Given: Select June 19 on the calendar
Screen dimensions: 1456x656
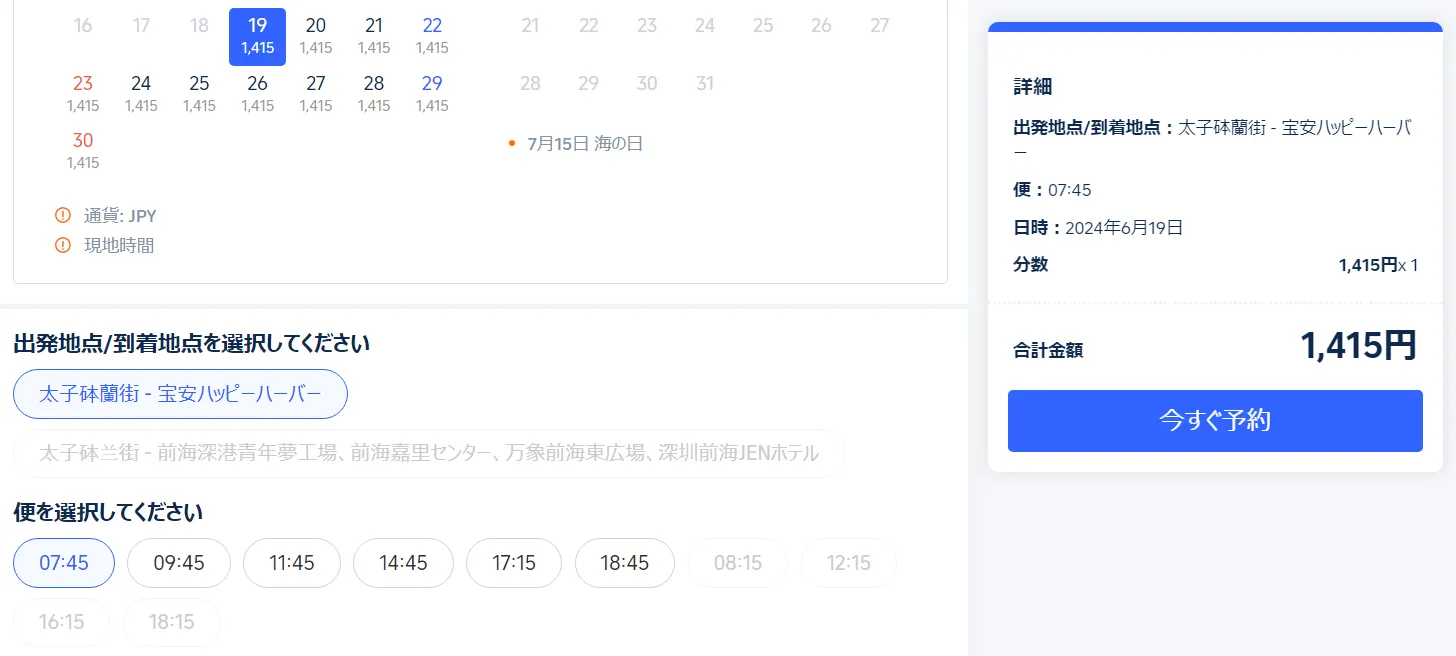Looking at the screenshot, I should click(x=257, y=36).
